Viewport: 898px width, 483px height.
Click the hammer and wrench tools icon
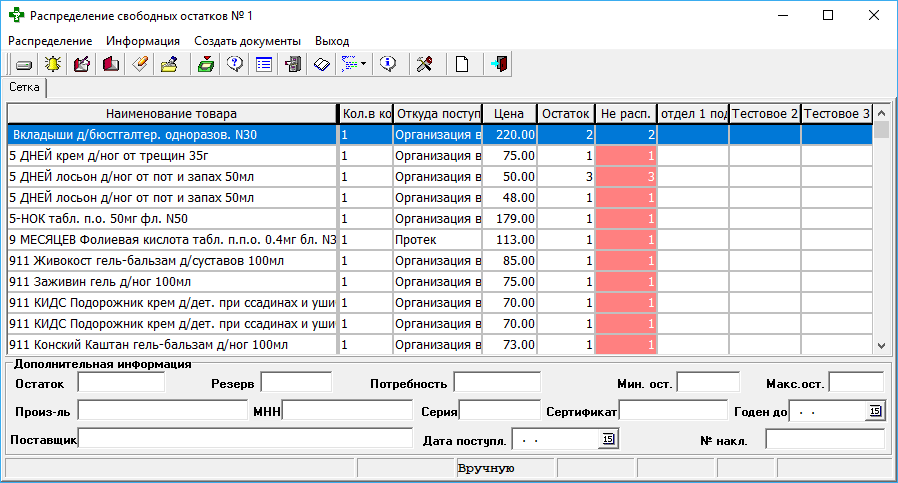pos(424,64)
